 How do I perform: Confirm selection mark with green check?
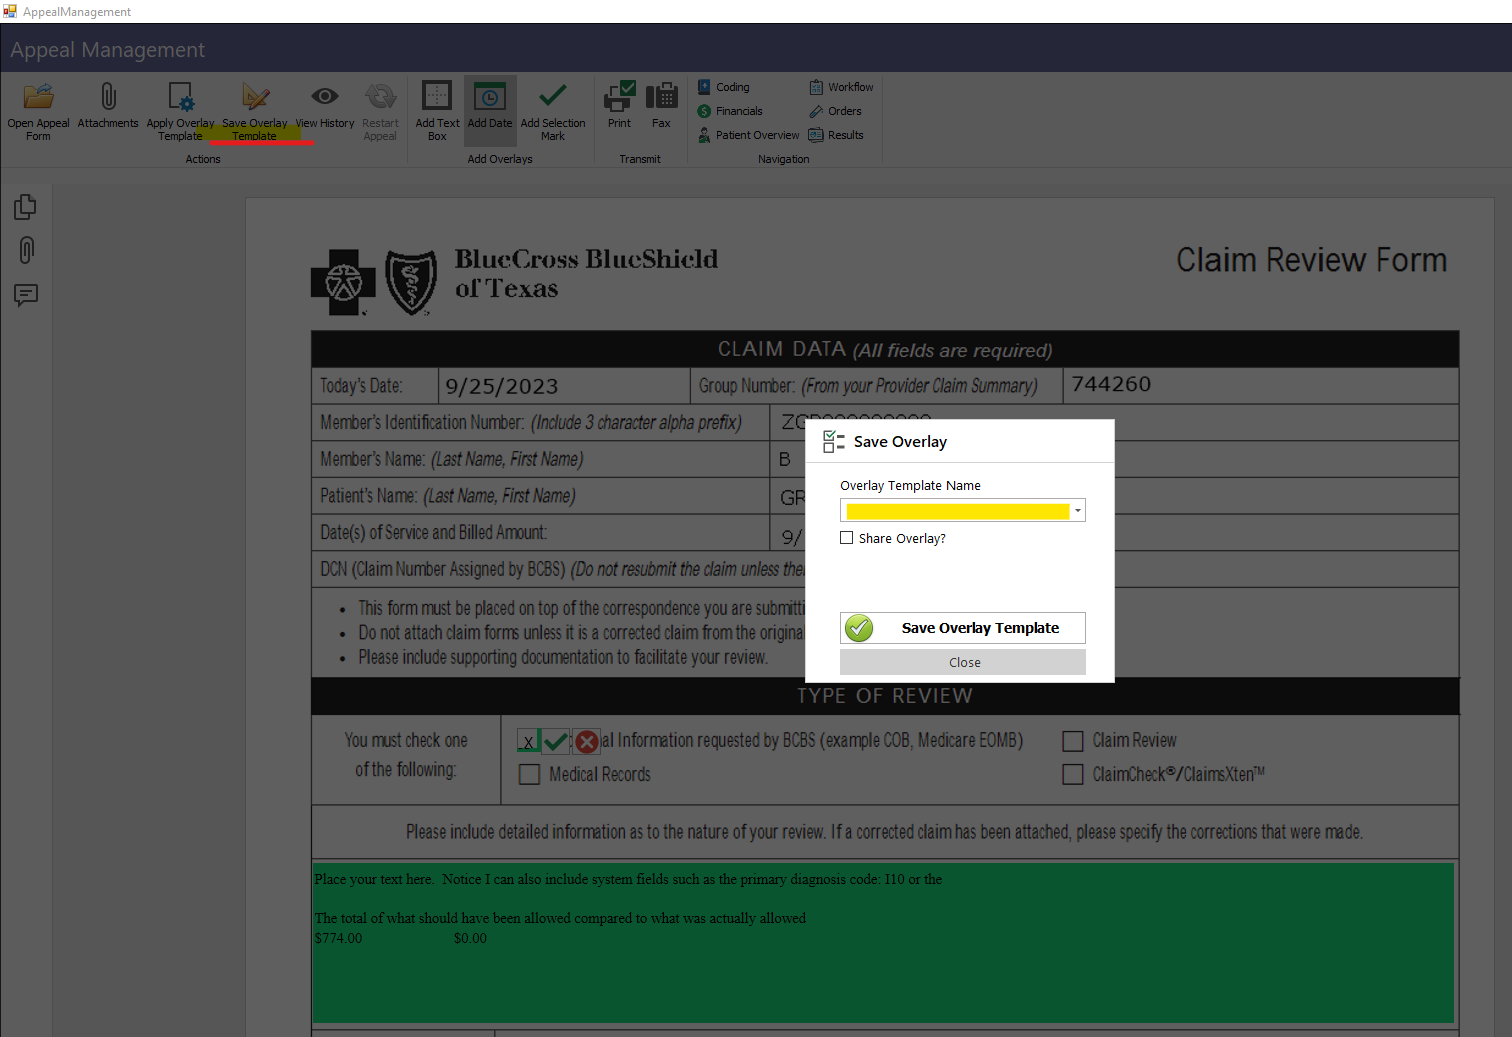556,741
